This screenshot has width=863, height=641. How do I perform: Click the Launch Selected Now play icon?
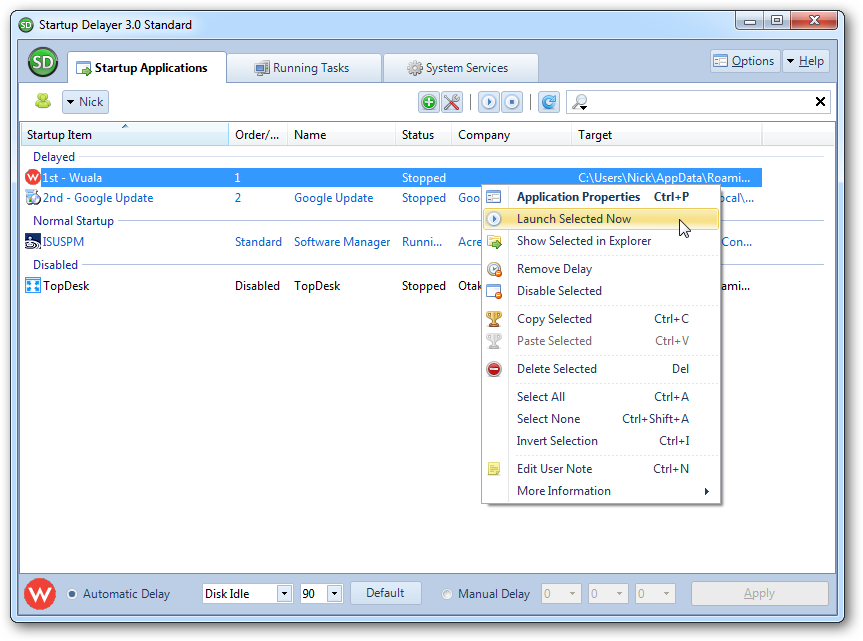tap(494, 219)
